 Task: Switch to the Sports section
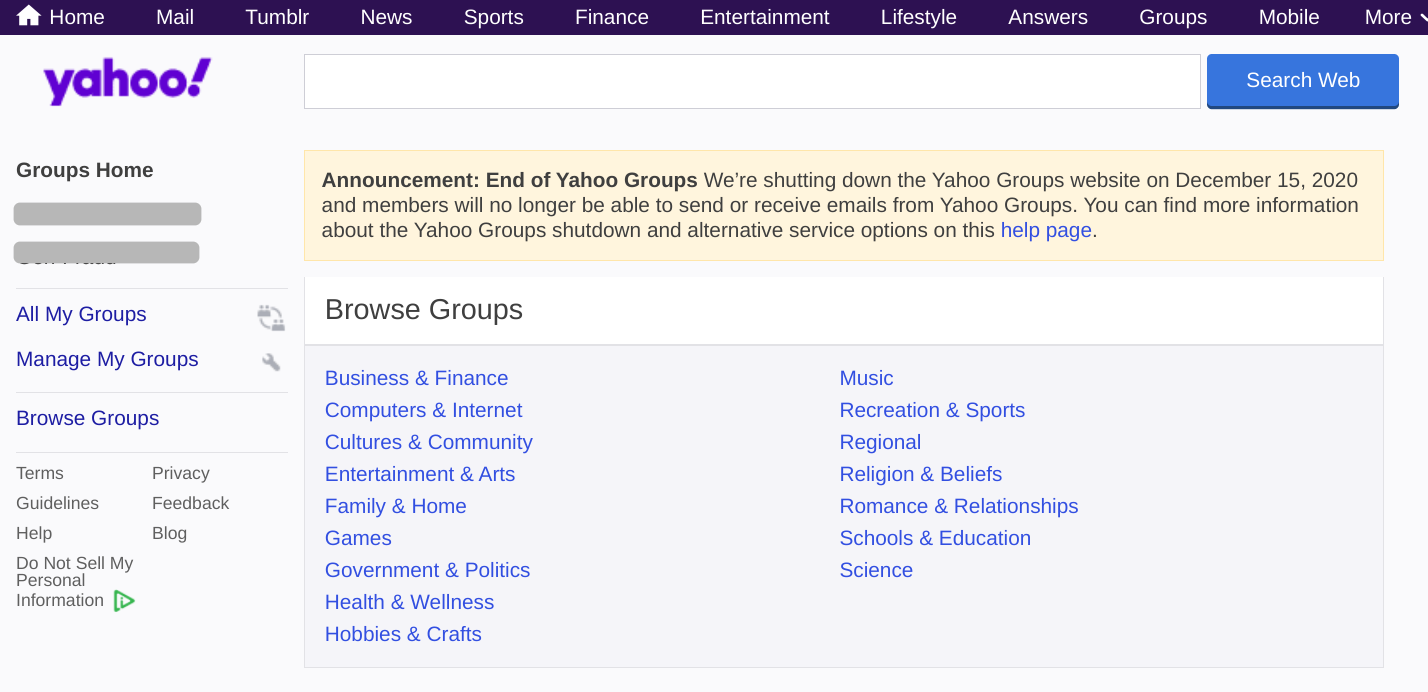point(493,16)
